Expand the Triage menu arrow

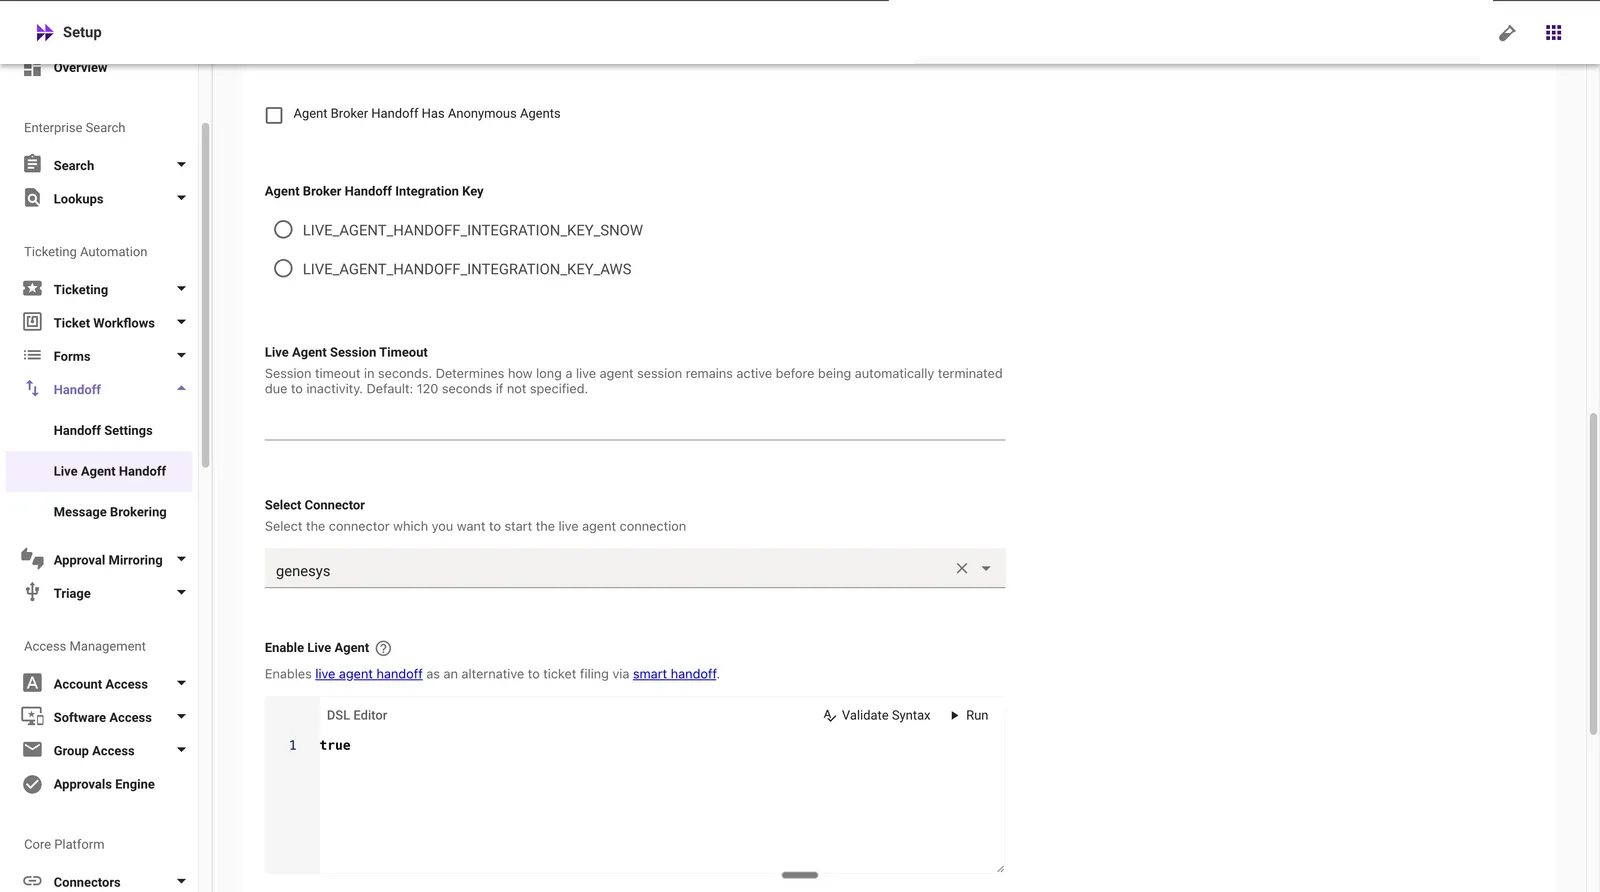coord(181,592)
